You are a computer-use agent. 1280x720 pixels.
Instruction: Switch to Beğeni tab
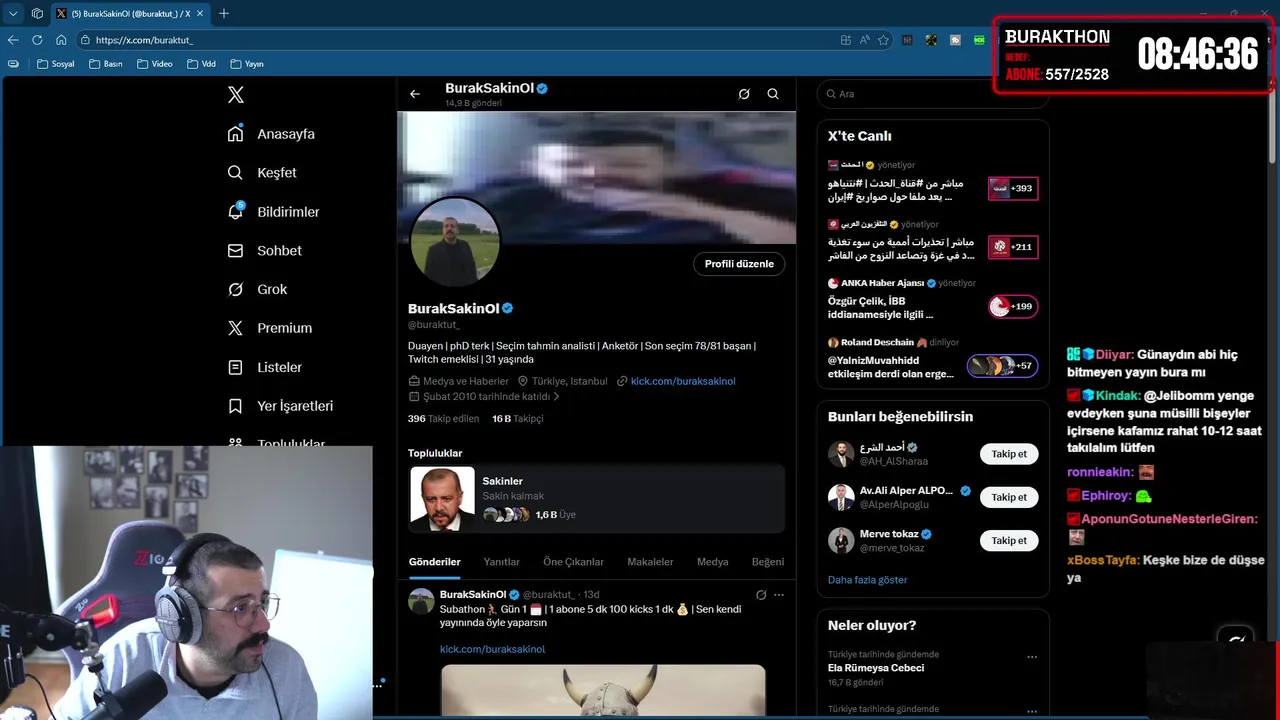[x=768, y=562]
